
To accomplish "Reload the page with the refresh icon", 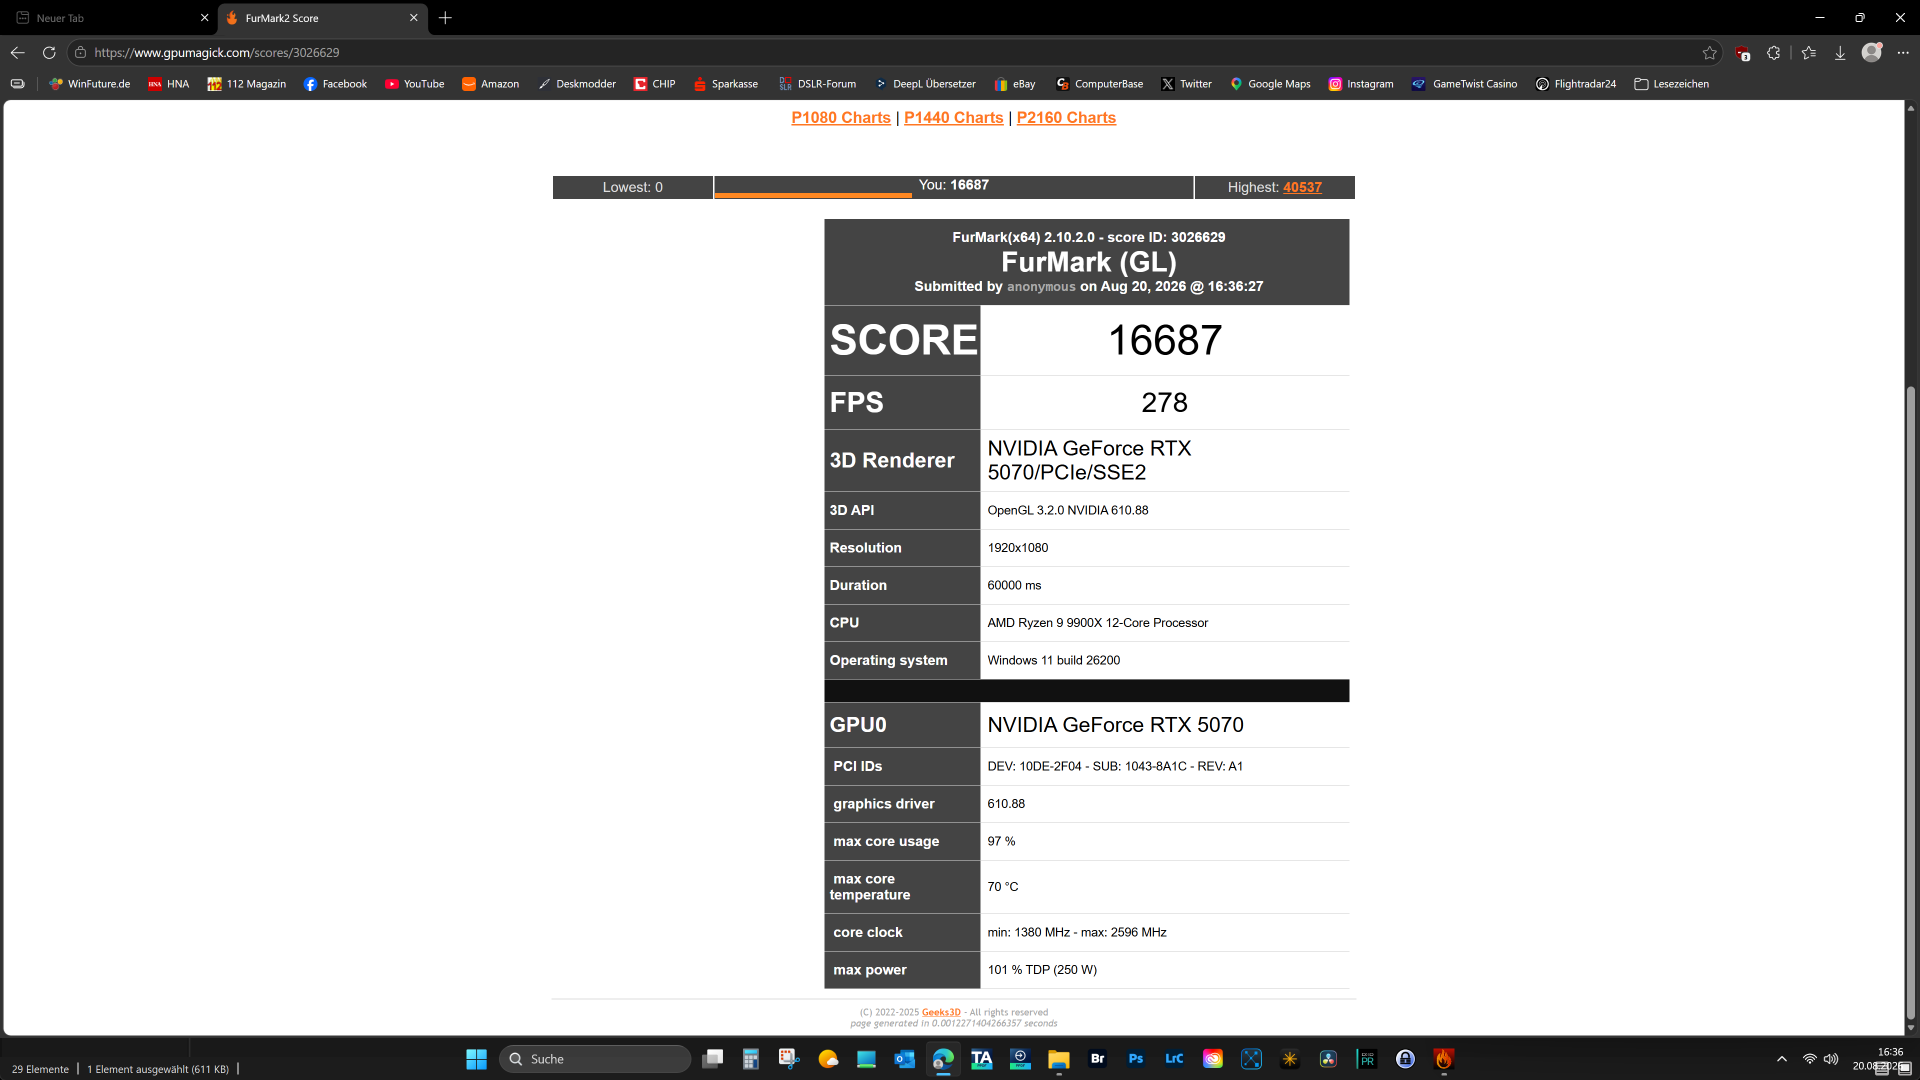I will click(x=49, y=53).
